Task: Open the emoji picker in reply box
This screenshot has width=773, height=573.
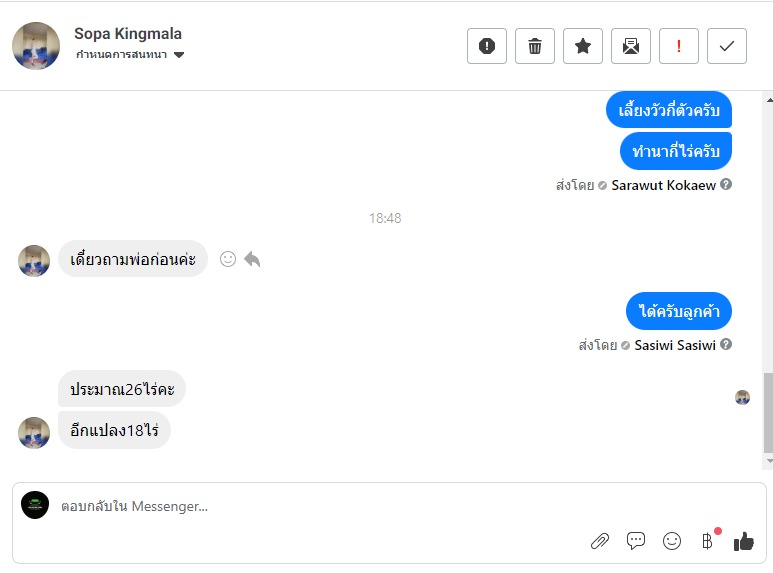Action: (x=672, y=541)
